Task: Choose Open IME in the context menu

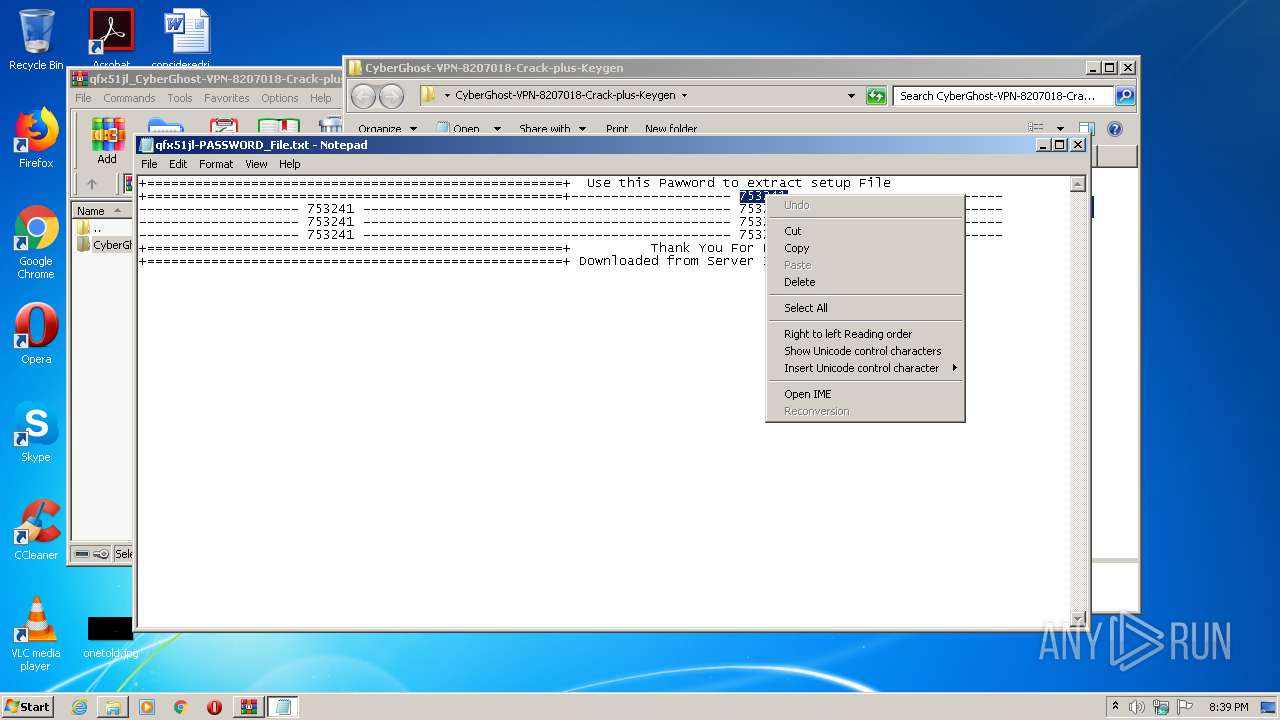Action: 807,394
